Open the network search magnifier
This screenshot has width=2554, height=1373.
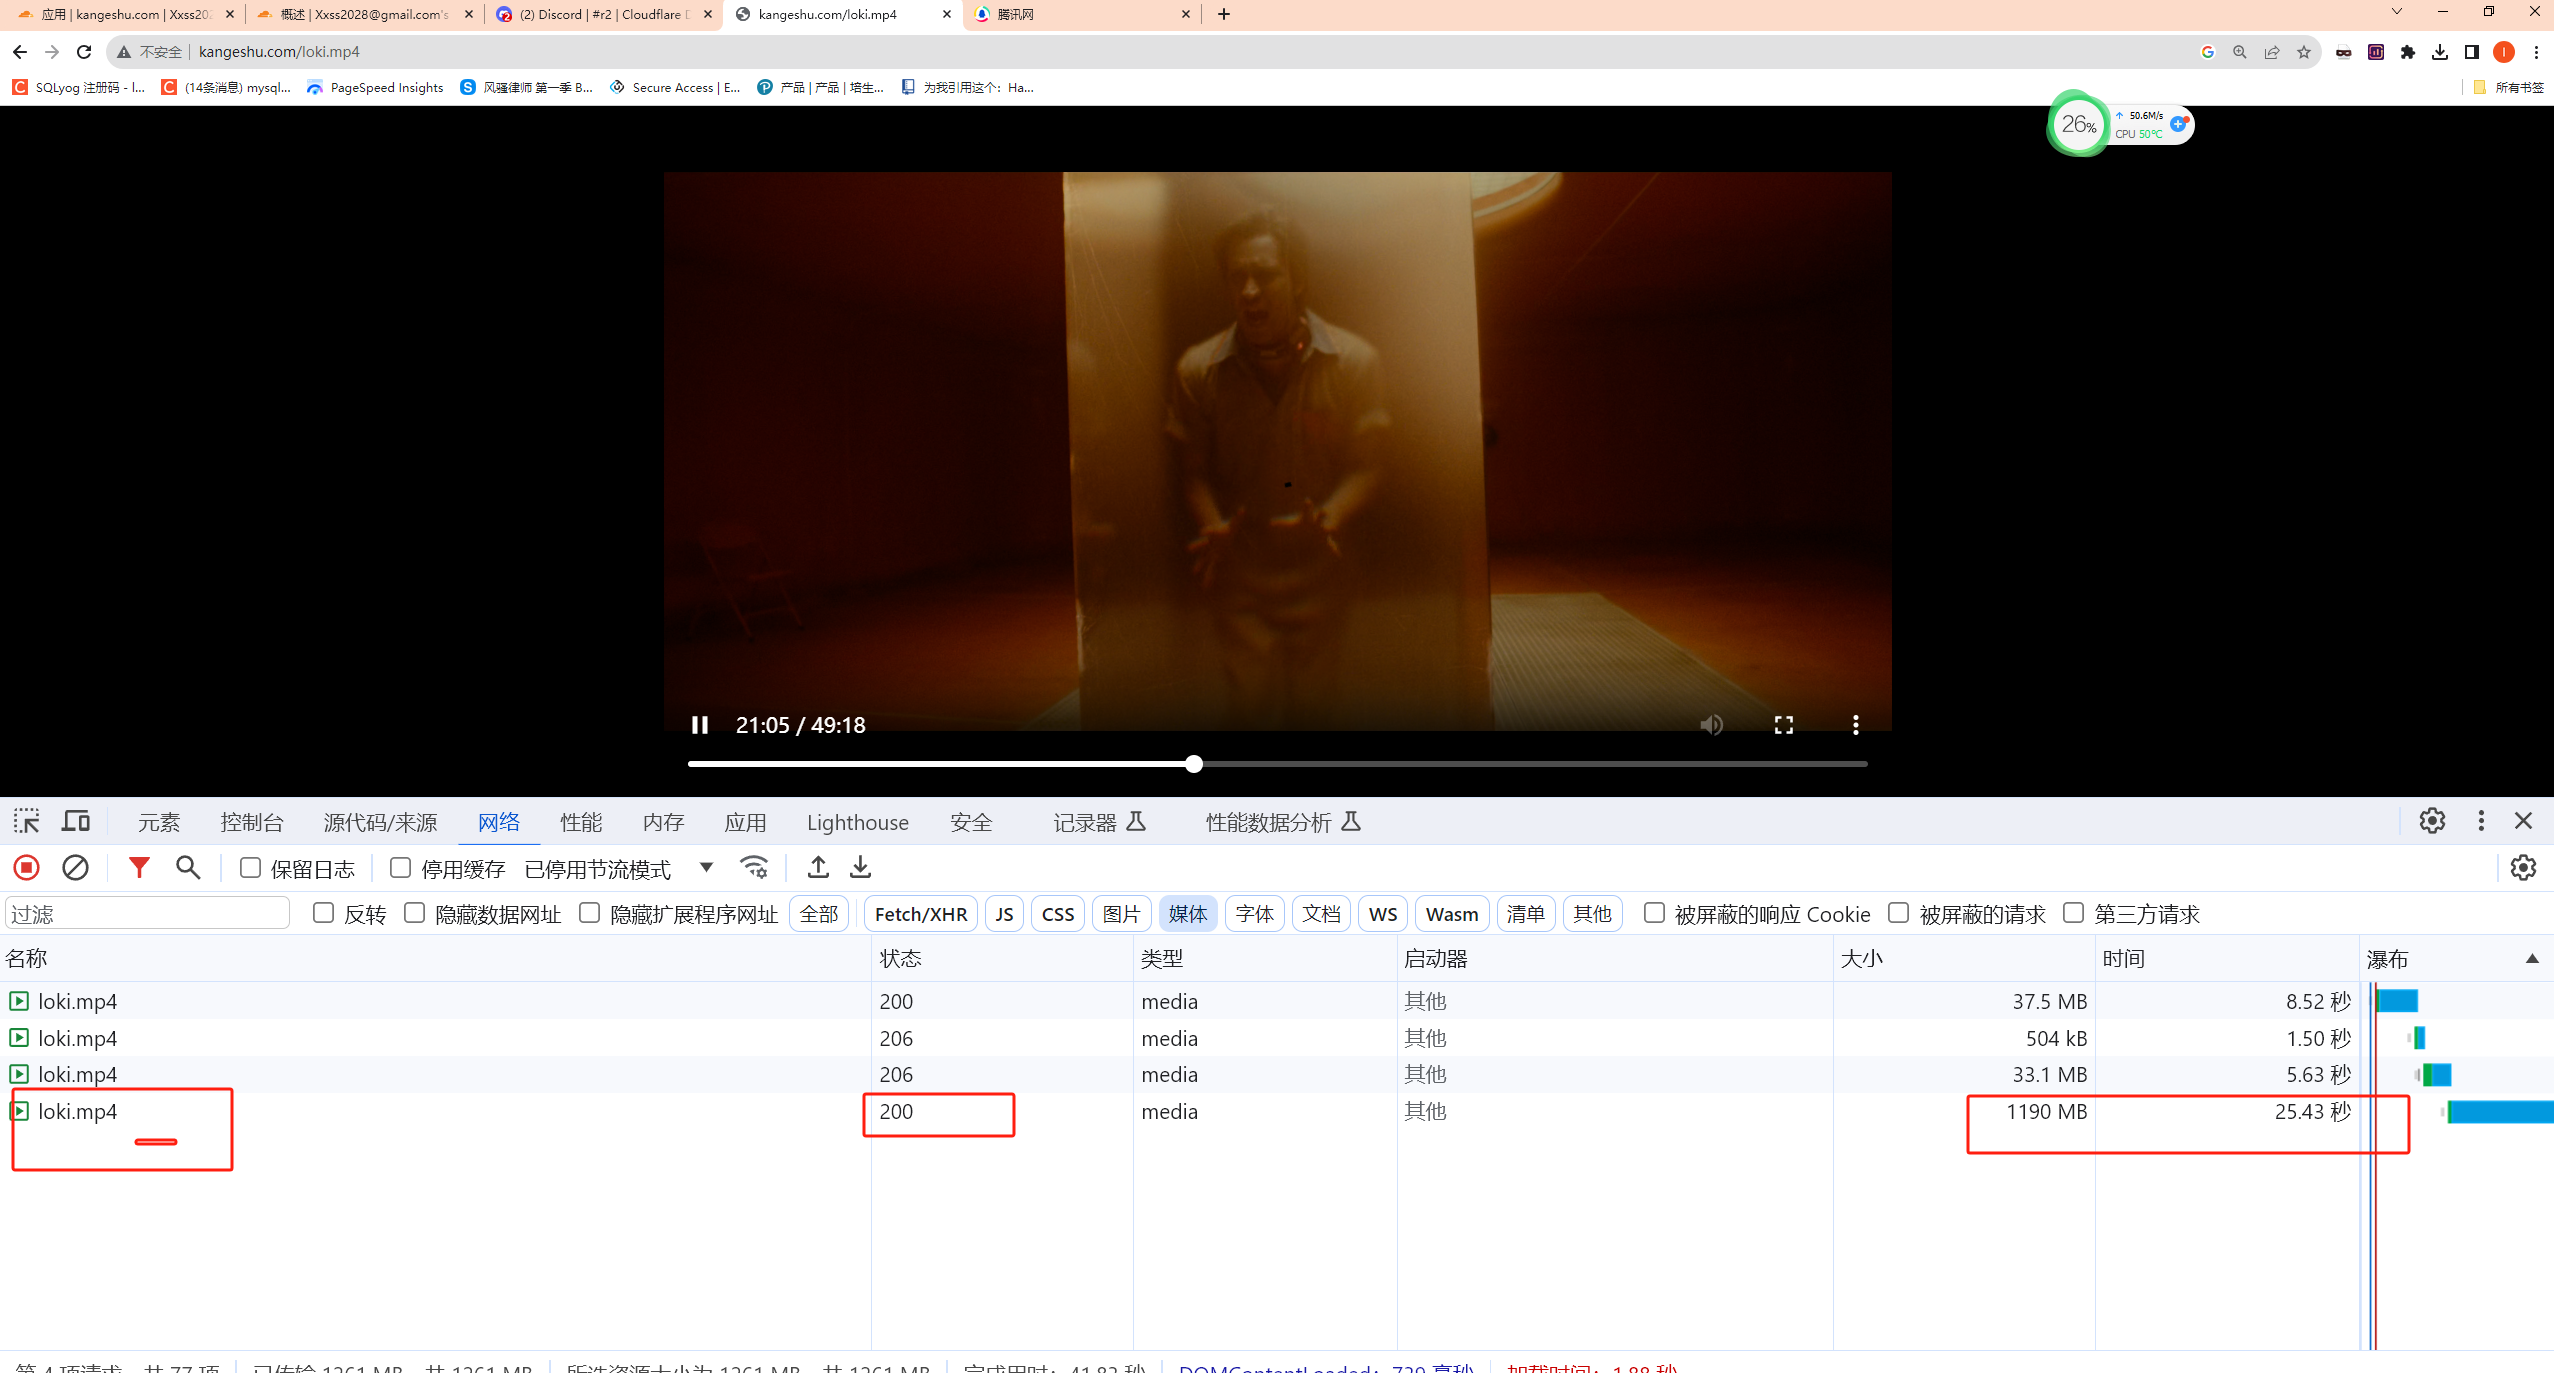click(188, 867)
